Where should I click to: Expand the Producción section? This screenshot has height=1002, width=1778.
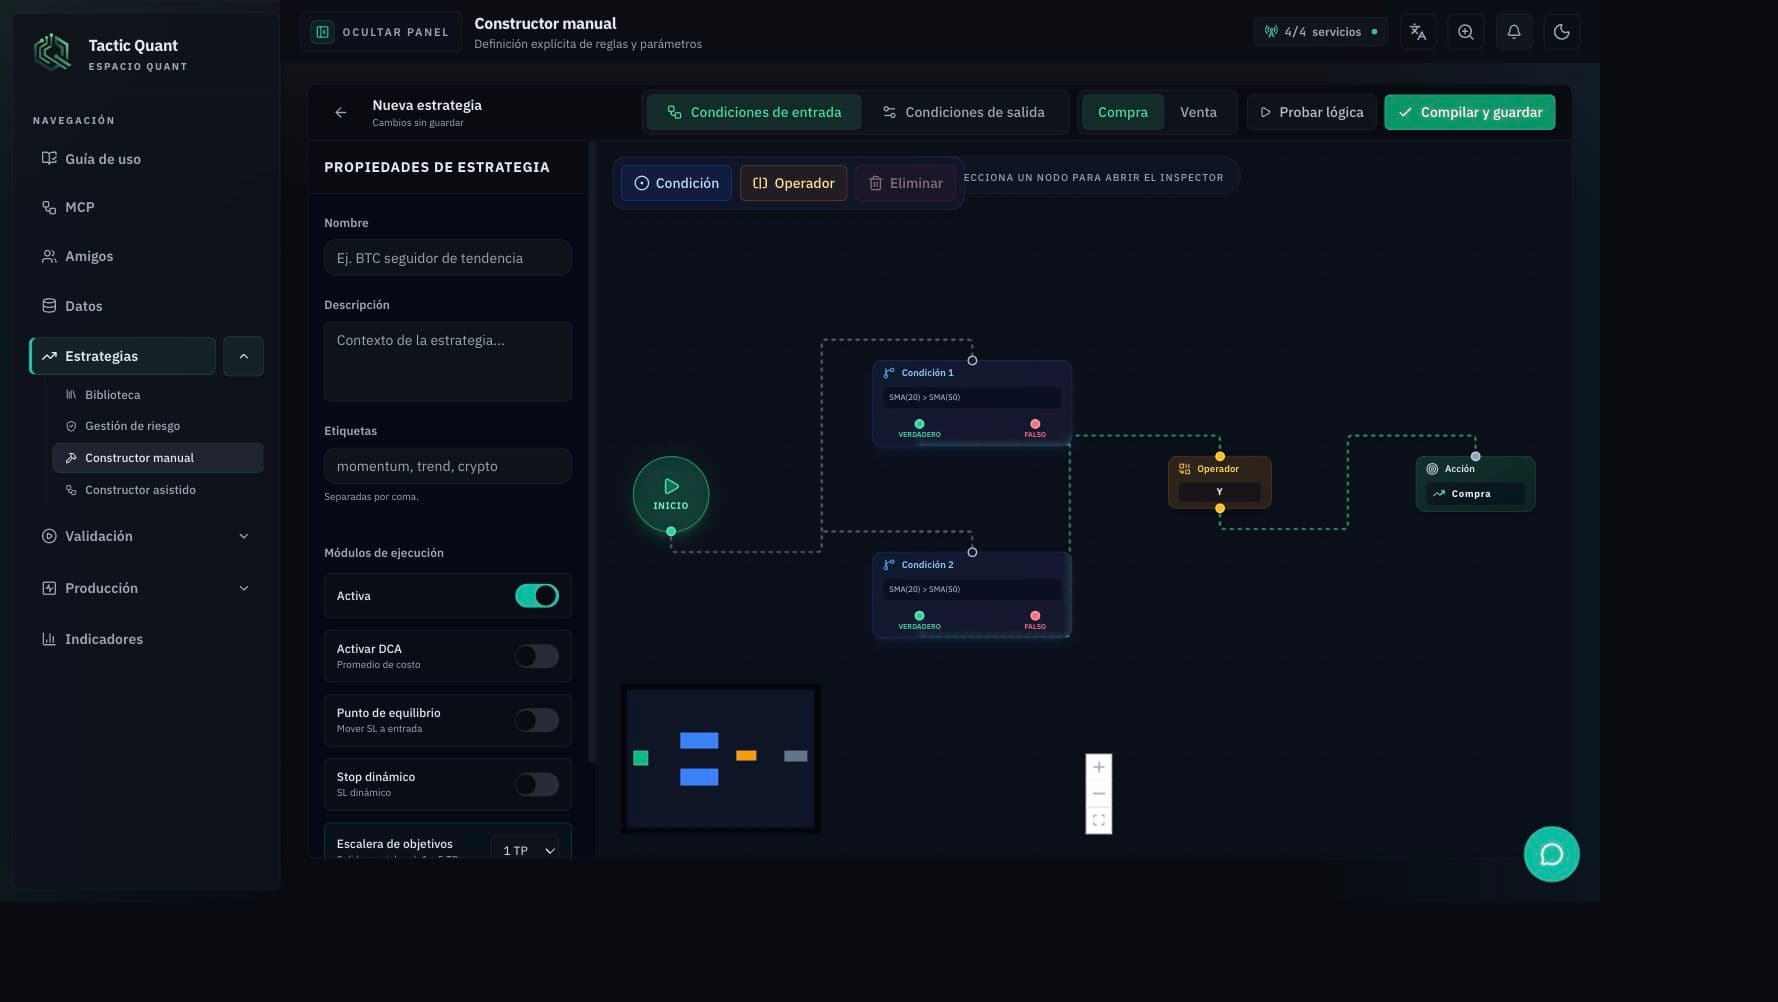click(x=145, y=588)
